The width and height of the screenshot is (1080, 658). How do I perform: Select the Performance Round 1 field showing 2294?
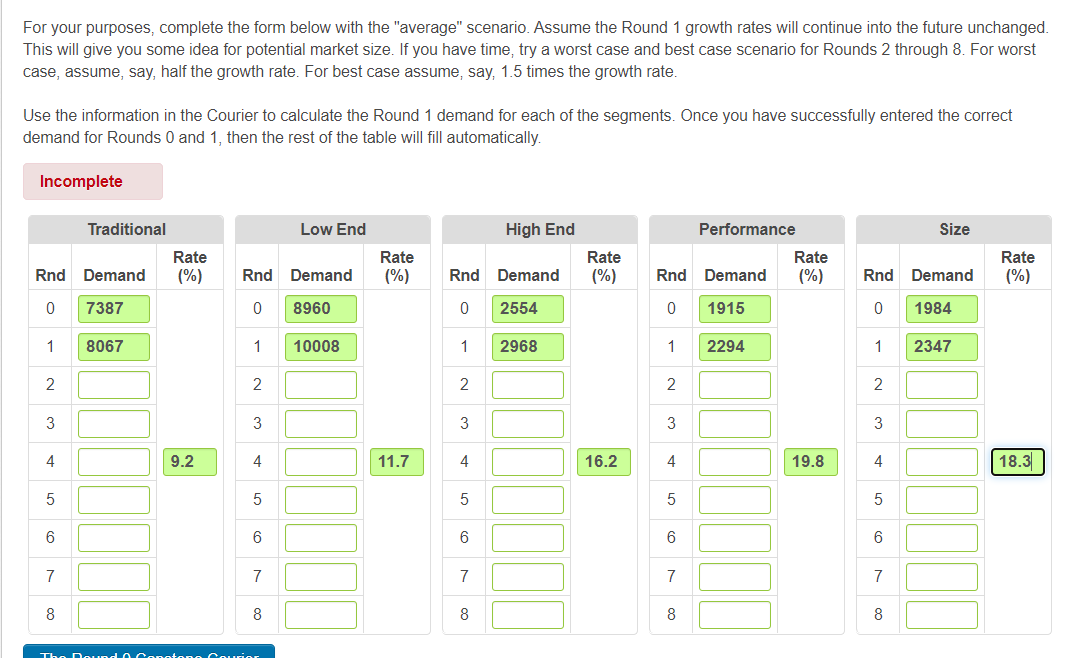click(735, 346)
